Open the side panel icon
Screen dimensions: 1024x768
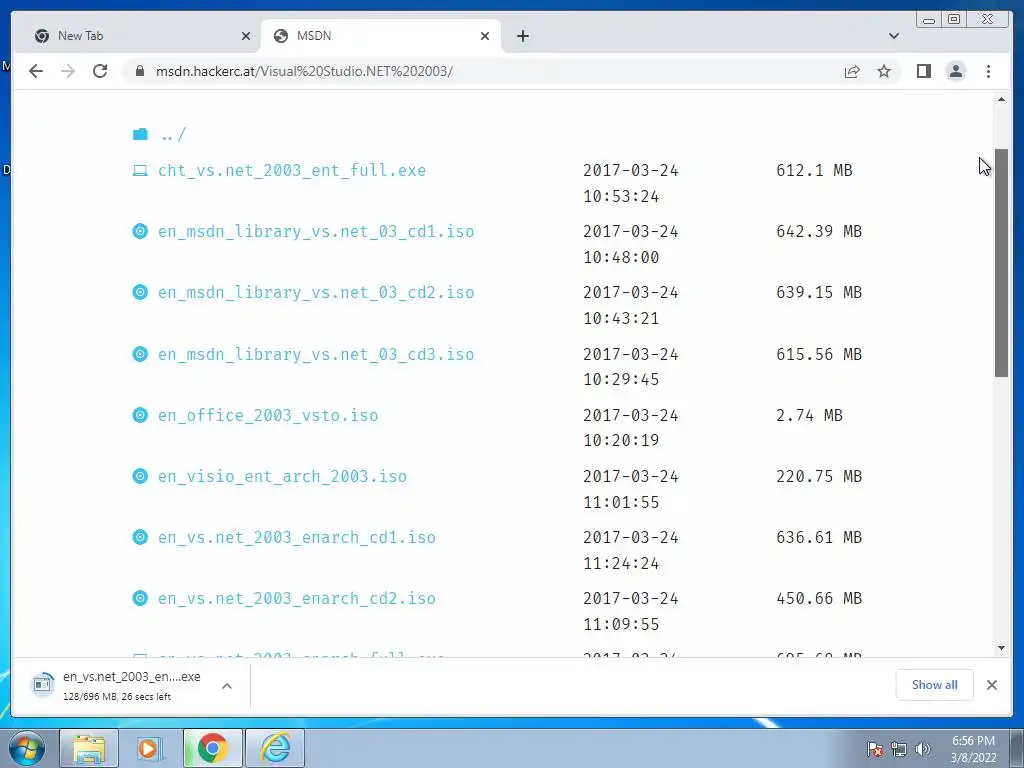923,71
